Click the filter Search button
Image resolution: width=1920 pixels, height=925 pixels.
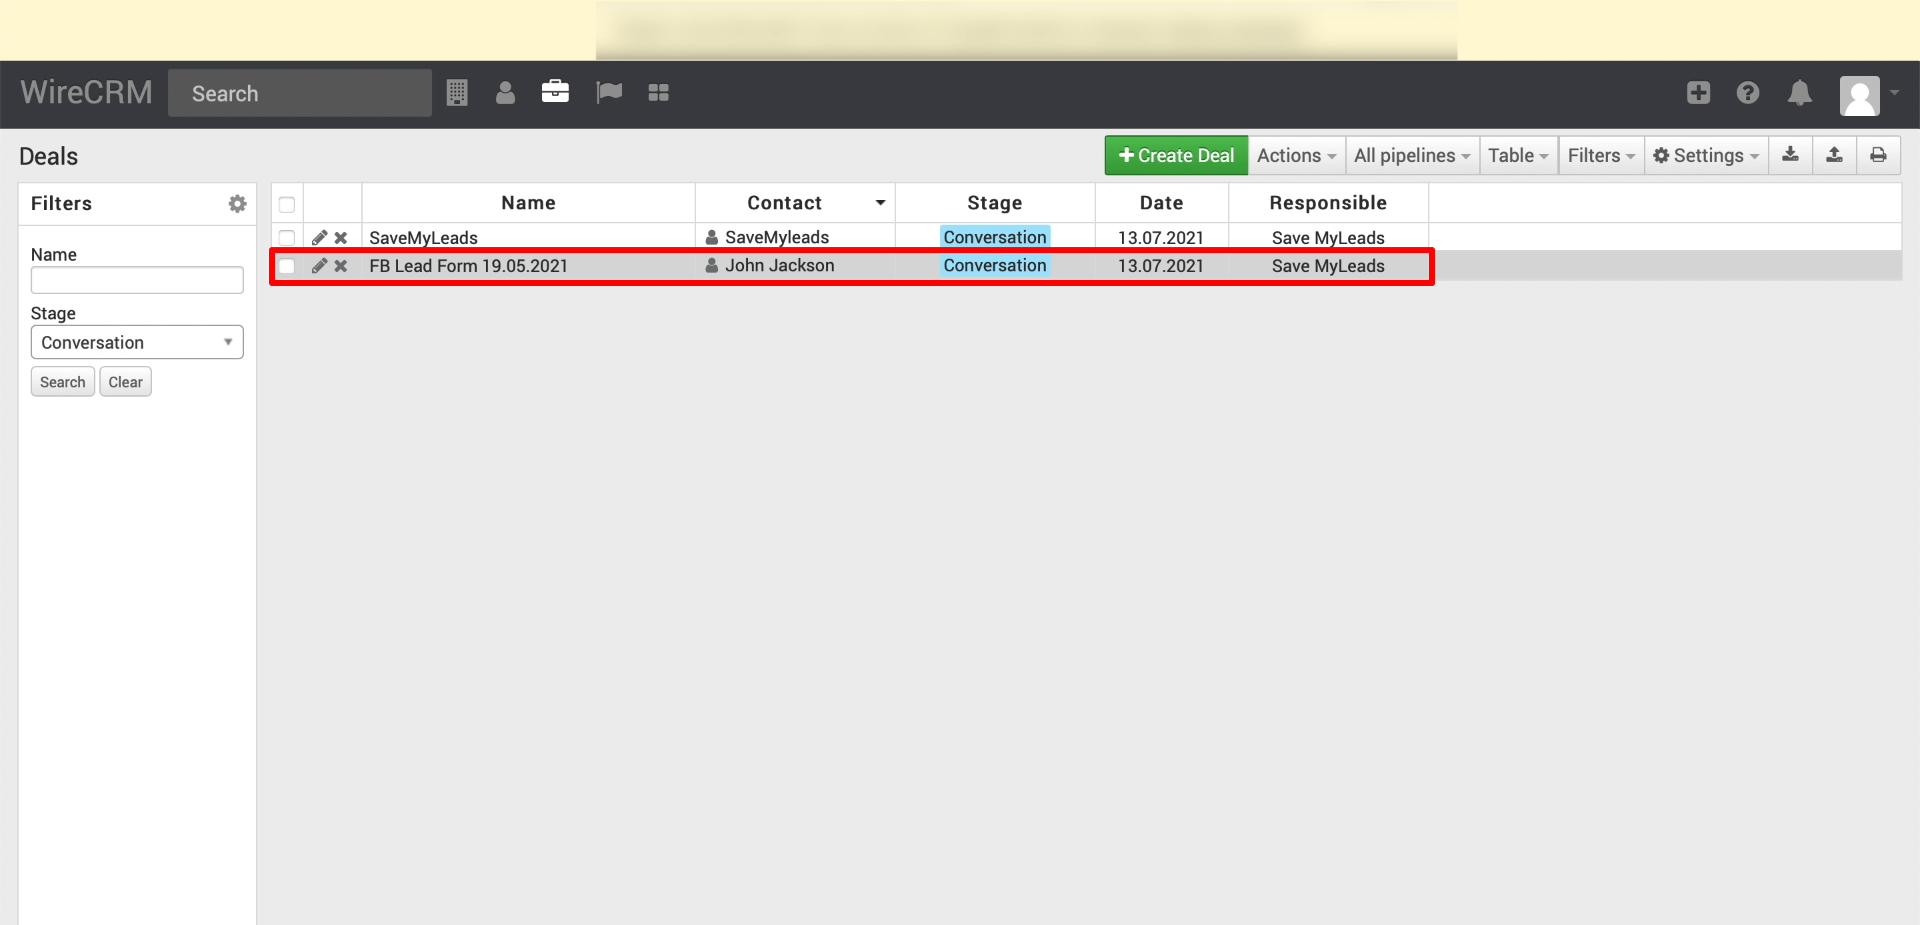62,382
